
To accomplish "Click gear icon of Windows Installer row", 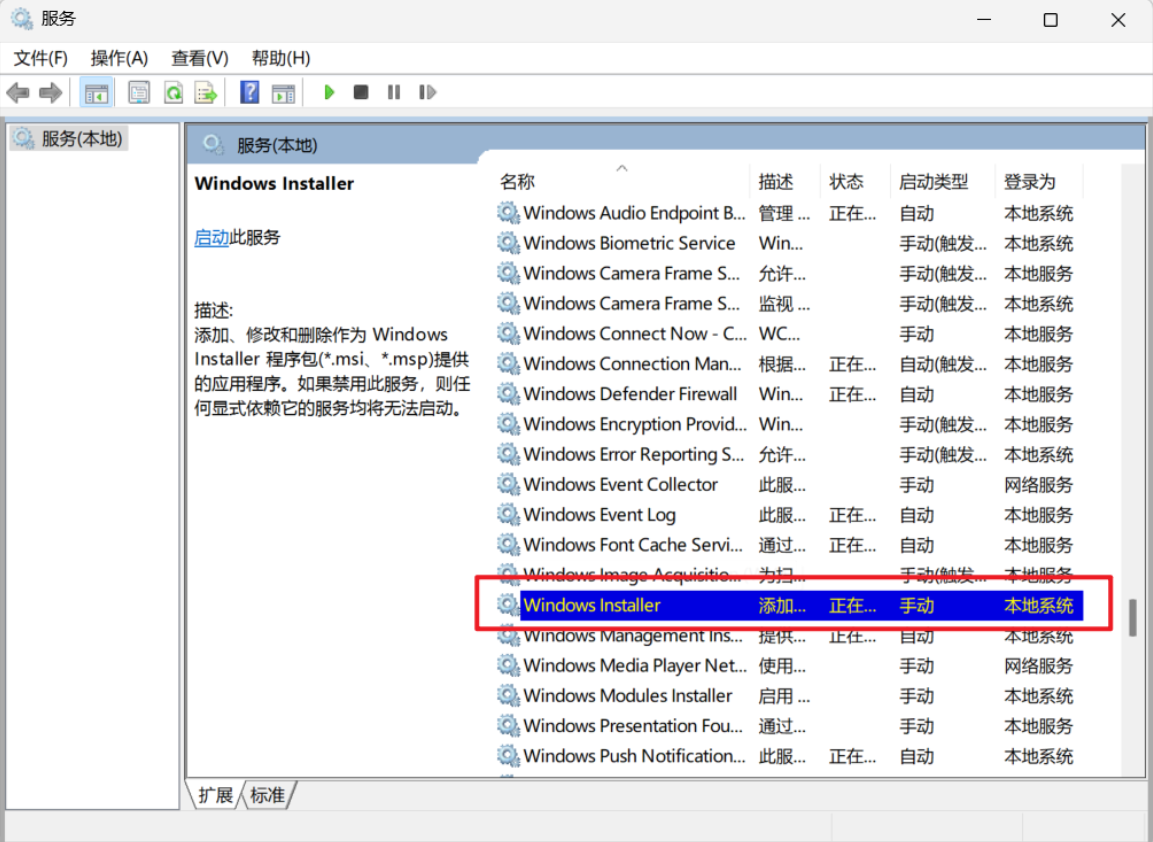I will [x=508, y=604].
